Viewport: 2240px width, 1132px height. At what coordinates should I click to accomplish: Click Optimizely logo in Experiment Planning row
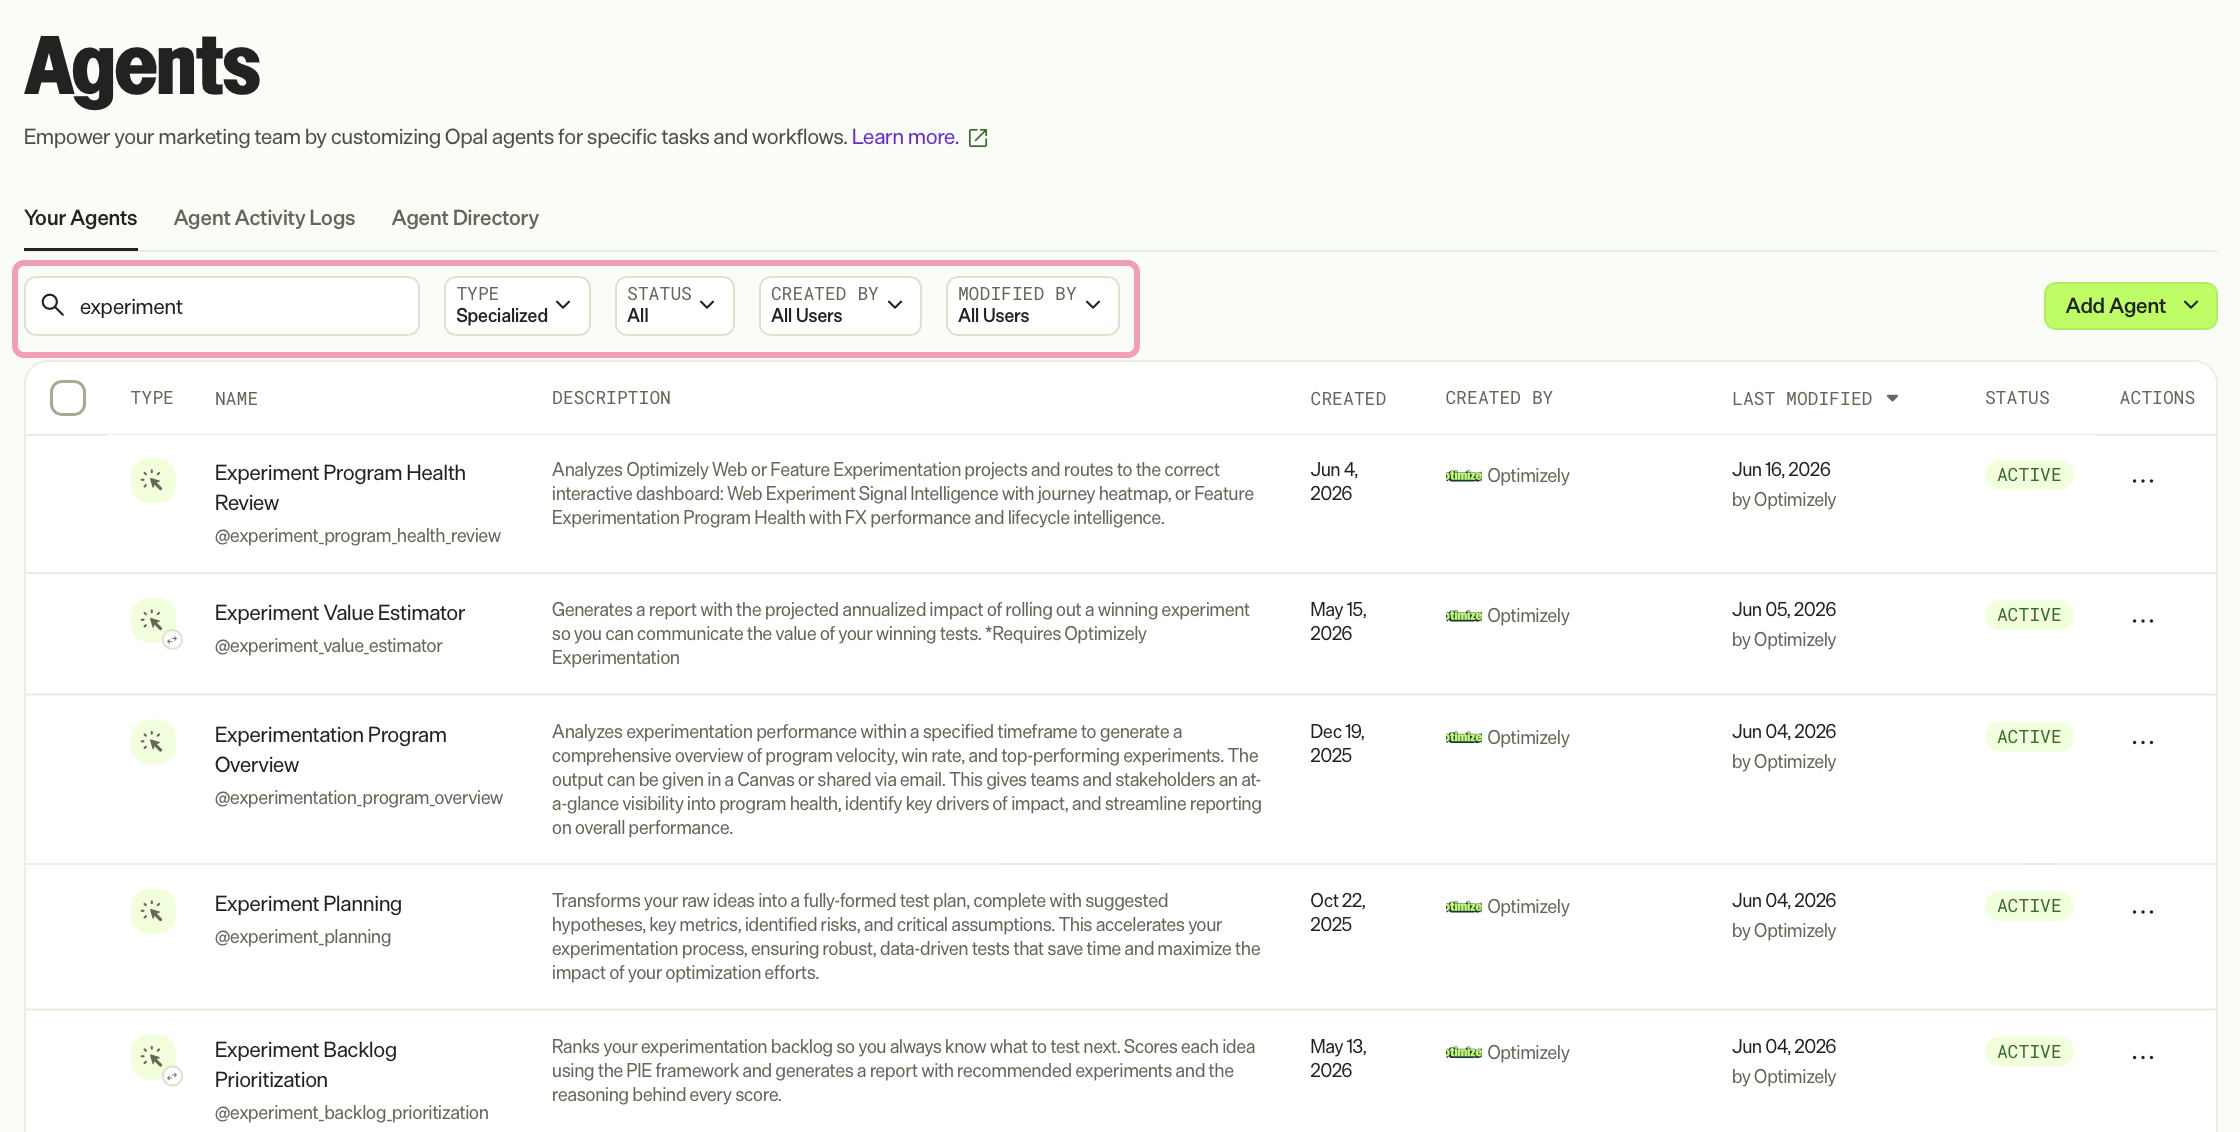tap(1463, 907)
